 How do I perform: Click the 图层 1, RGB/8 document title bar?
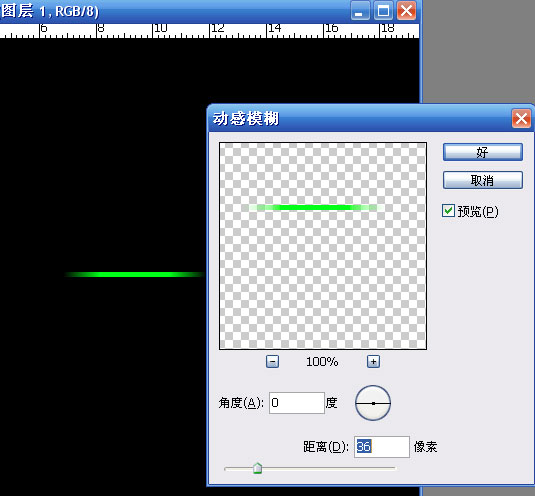click(174, 11)
